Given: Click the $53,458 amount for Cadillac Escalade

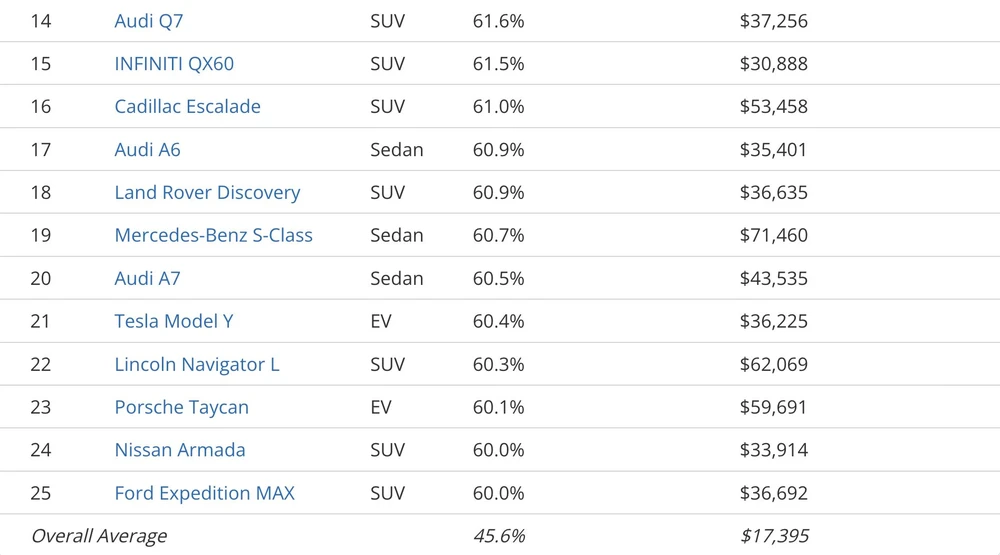Looking at the screenshot, I should tap(773, 107).
